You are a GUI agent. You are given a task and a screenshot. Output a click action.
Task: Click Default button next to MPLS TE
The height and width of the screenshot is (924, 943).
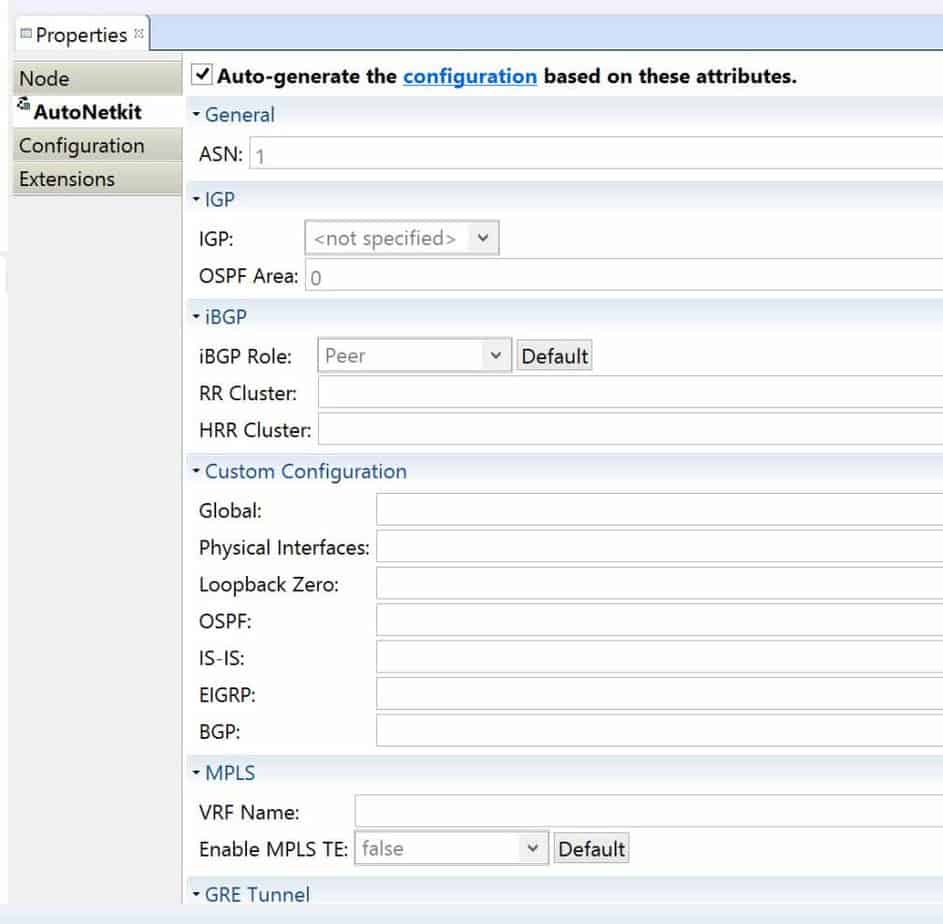[x=591, y=849]
